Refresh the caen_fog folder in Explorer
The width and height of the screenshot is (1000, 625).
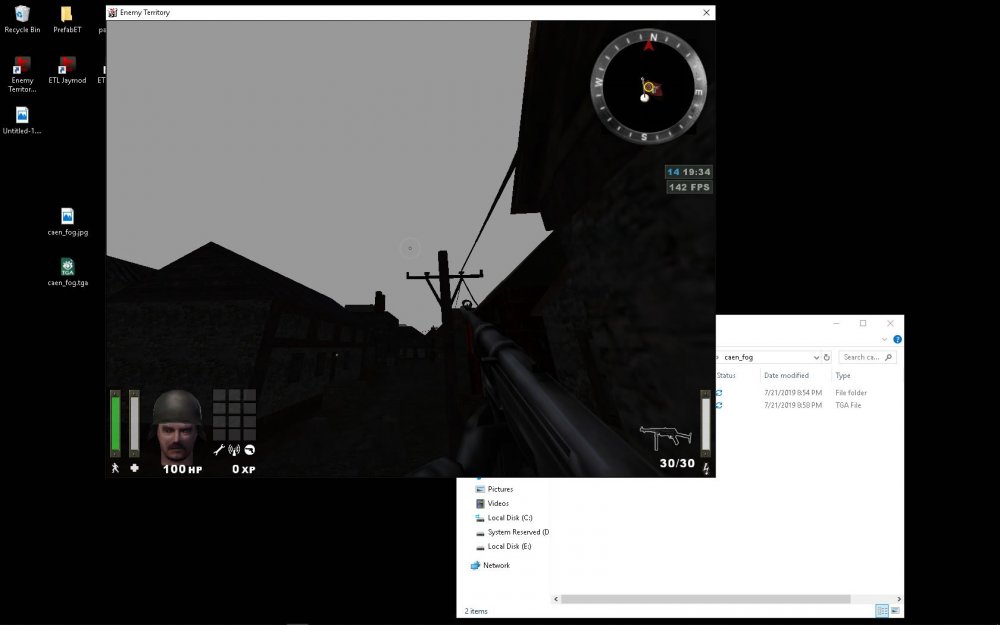click(x=827, y=357)
